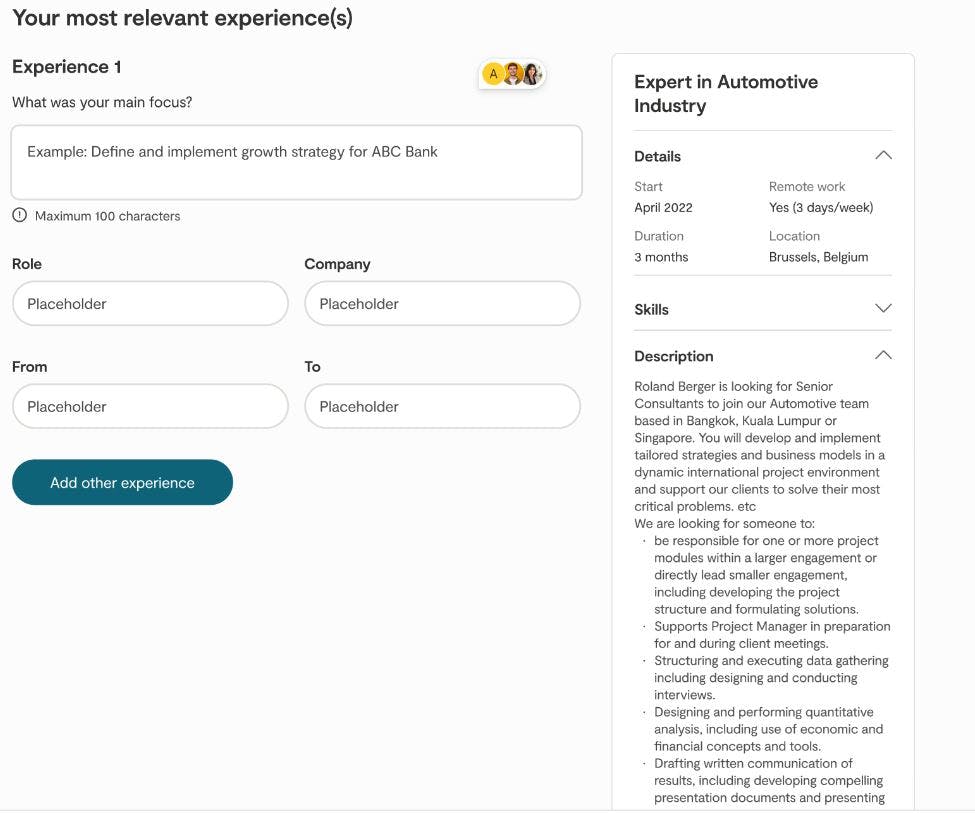
Task: Click the Experience 1 heading
Action: point(67,67)
